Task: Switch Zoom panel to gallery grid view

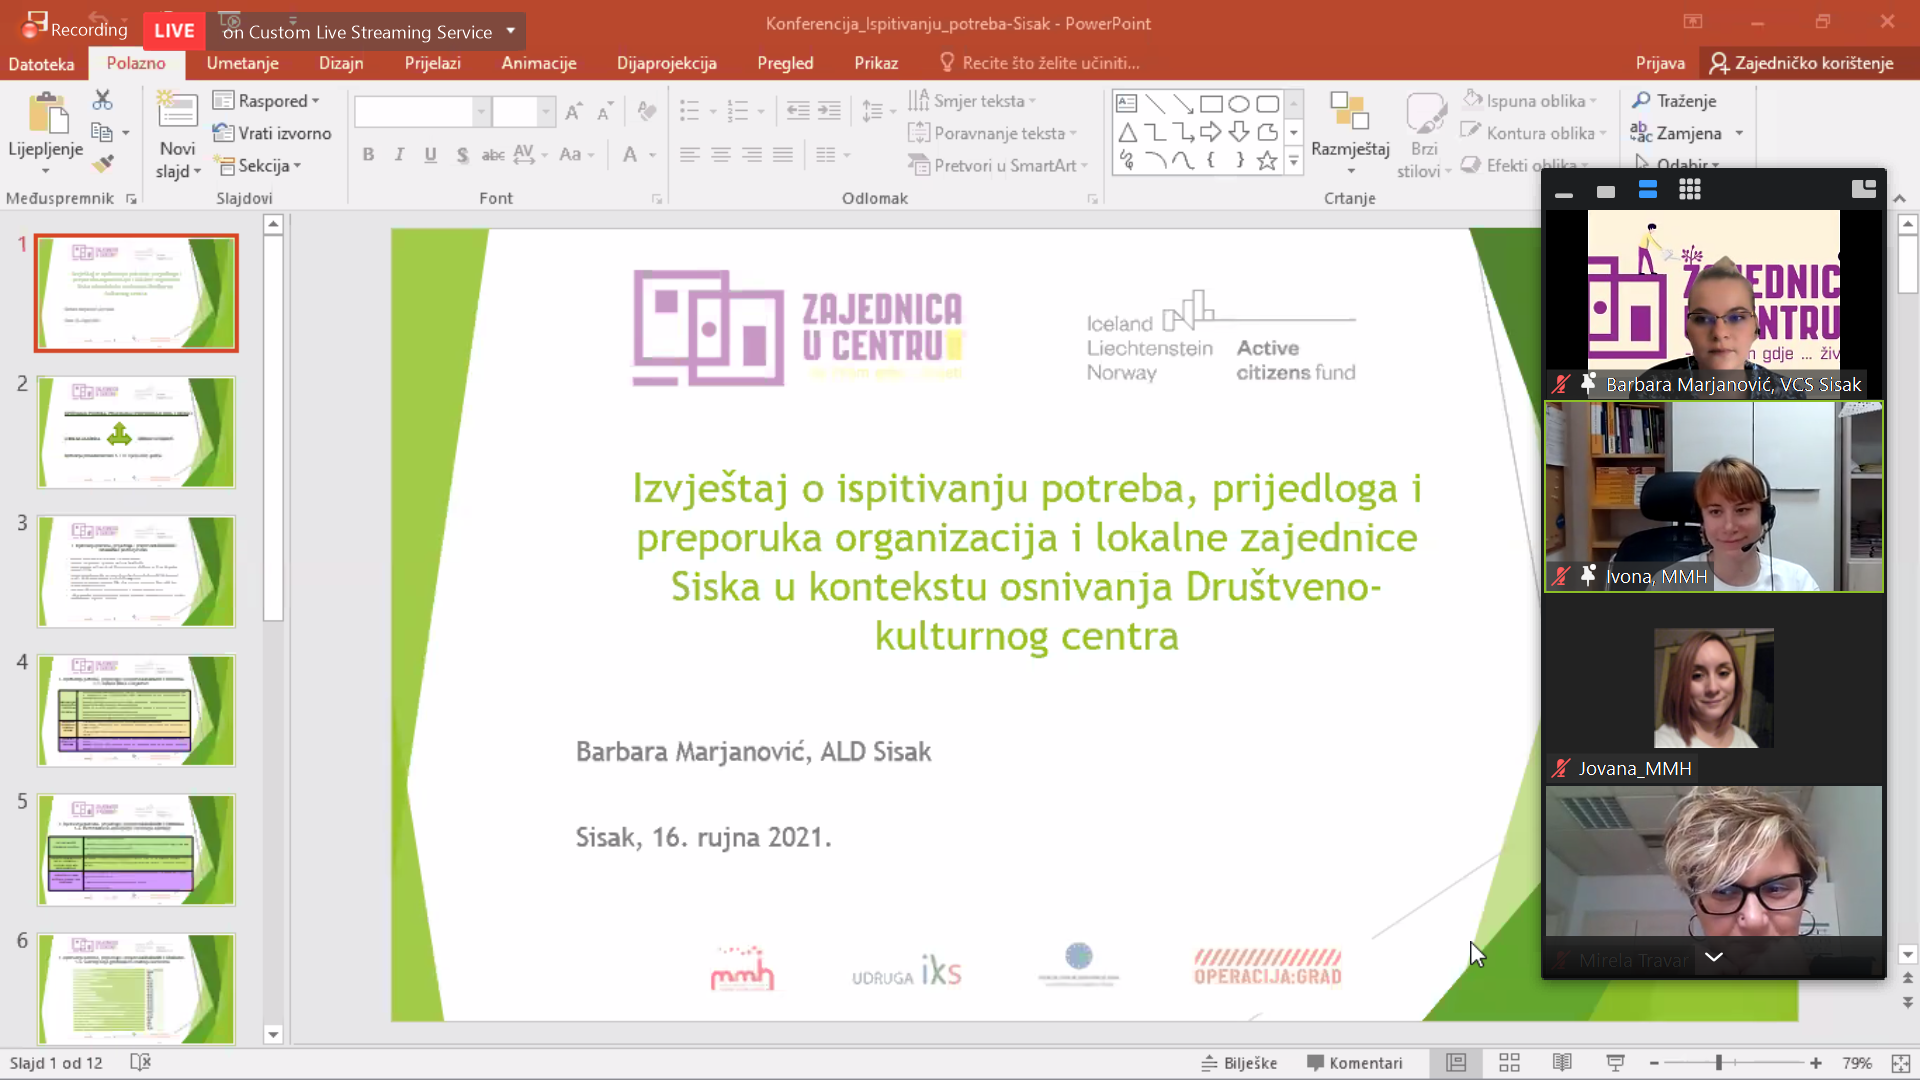Action: point(1690,190)
